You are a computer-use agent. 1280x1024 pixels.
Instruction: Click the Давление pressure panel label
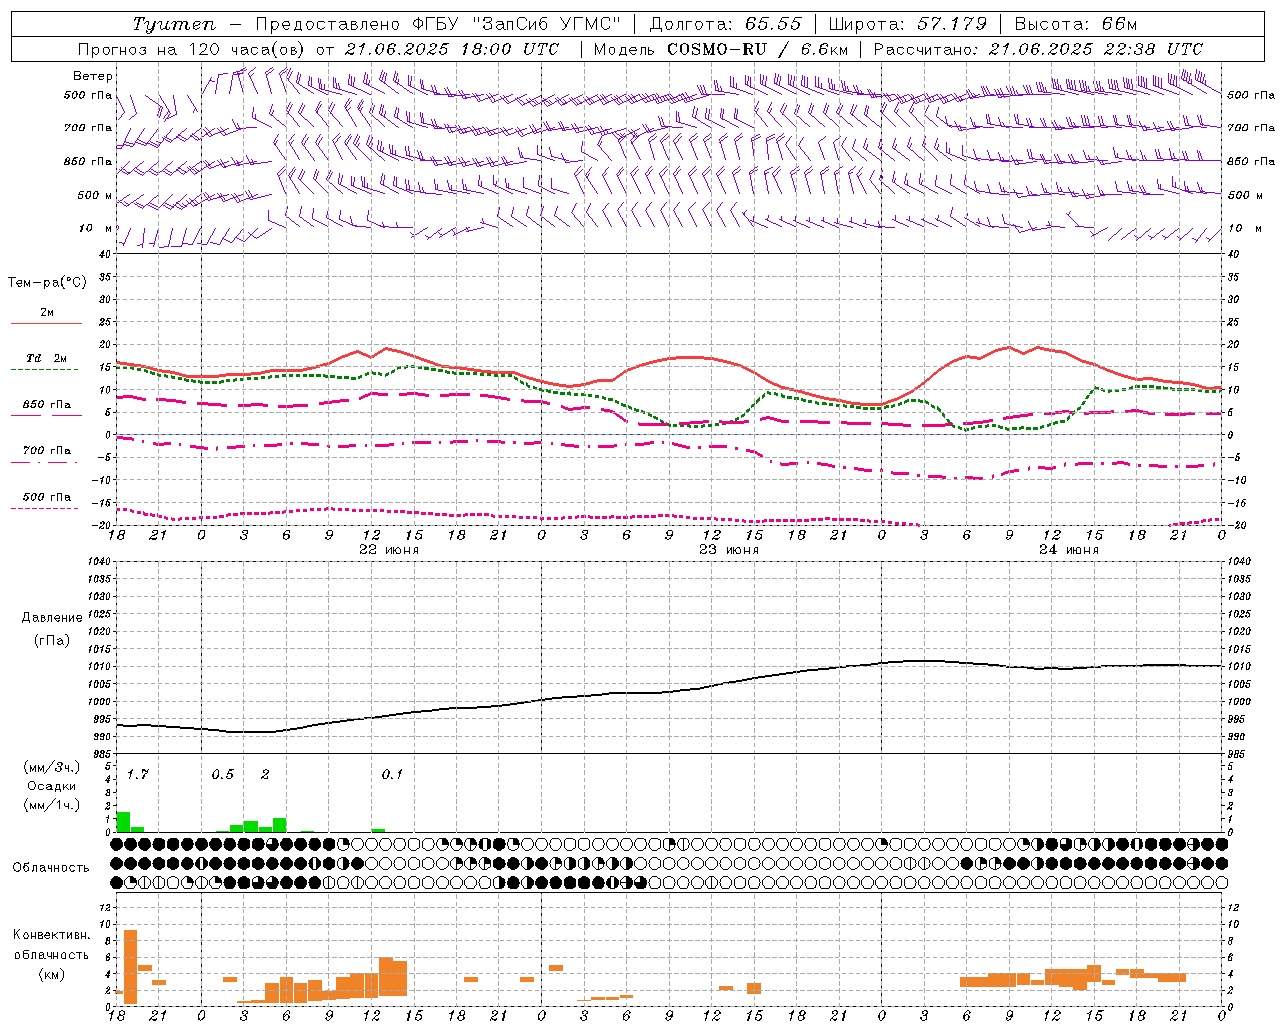coord(52,618)
